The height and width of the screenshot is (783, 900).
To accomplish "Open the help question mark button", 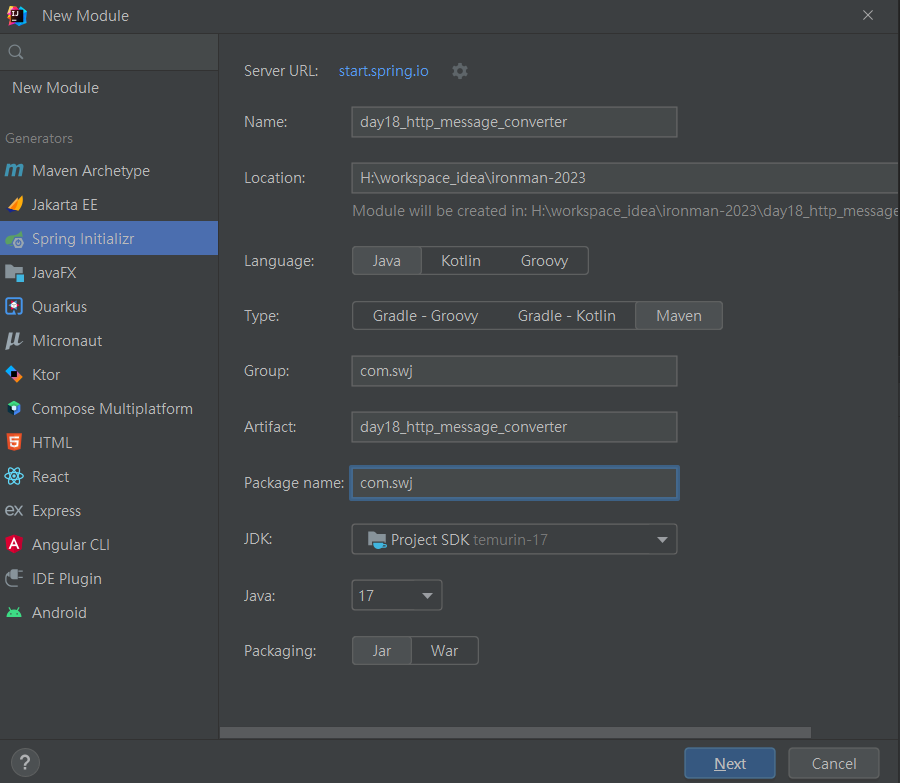I will pyautogui.click(x=25, y=762).
